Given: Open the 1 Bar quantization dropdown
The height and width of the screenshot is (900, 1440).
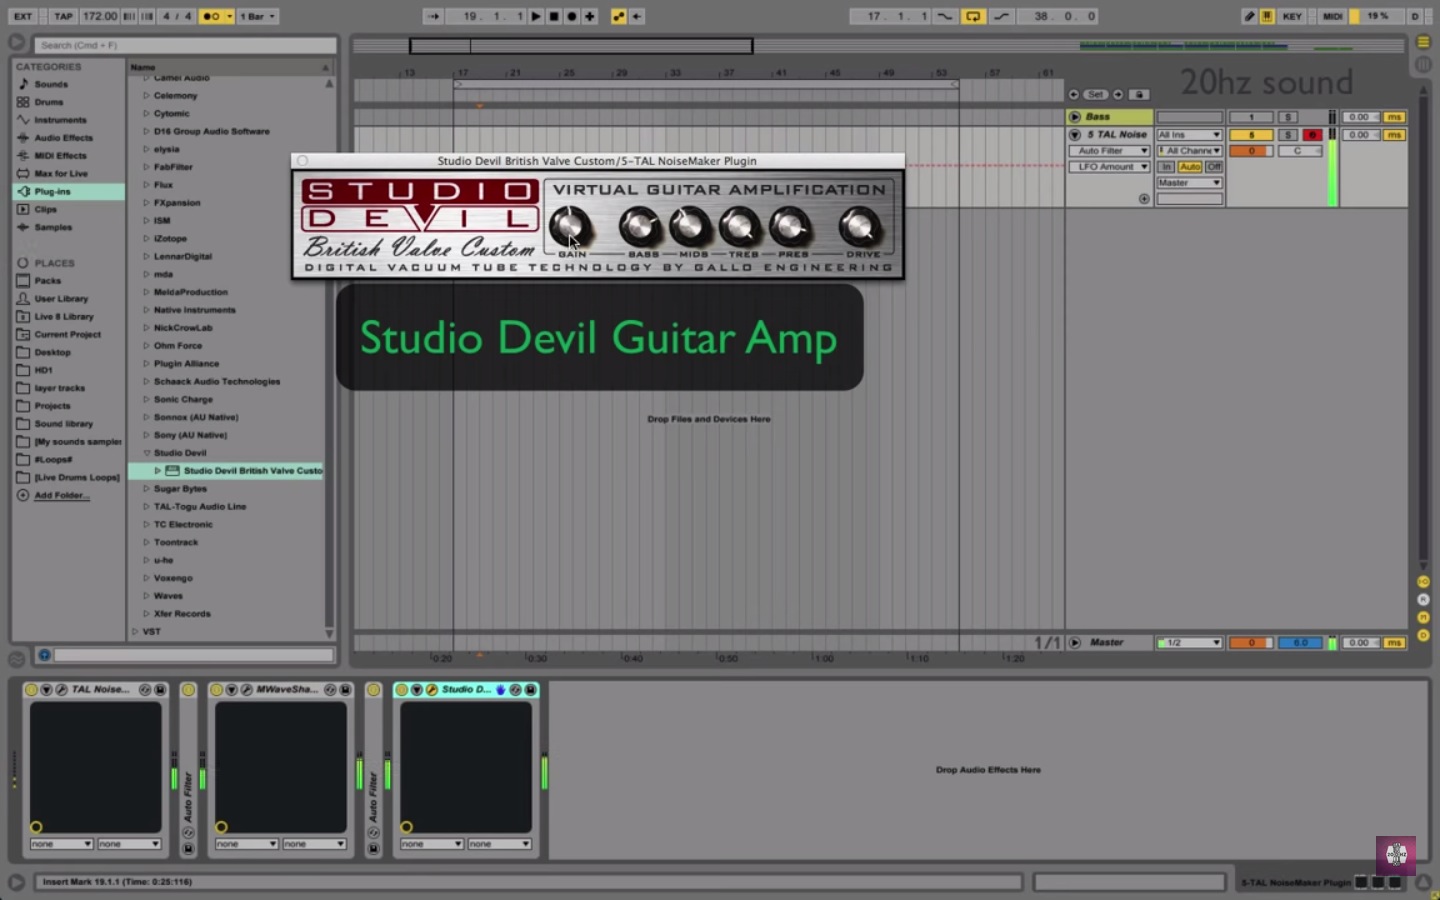Looking at the screenshot, I should [x=258, y=16].
